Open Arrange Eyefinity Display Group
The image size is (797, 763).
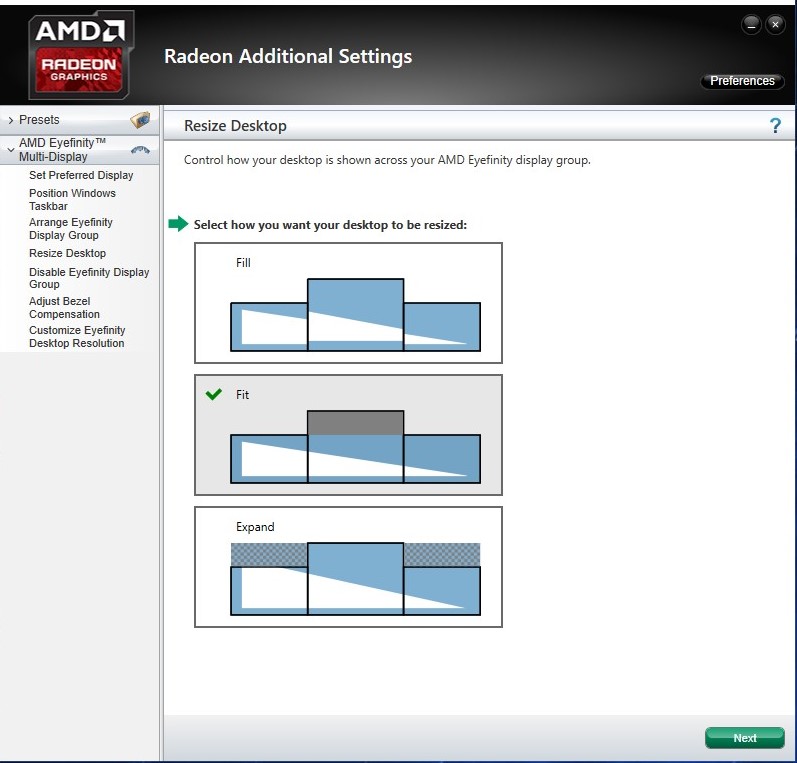71,228
